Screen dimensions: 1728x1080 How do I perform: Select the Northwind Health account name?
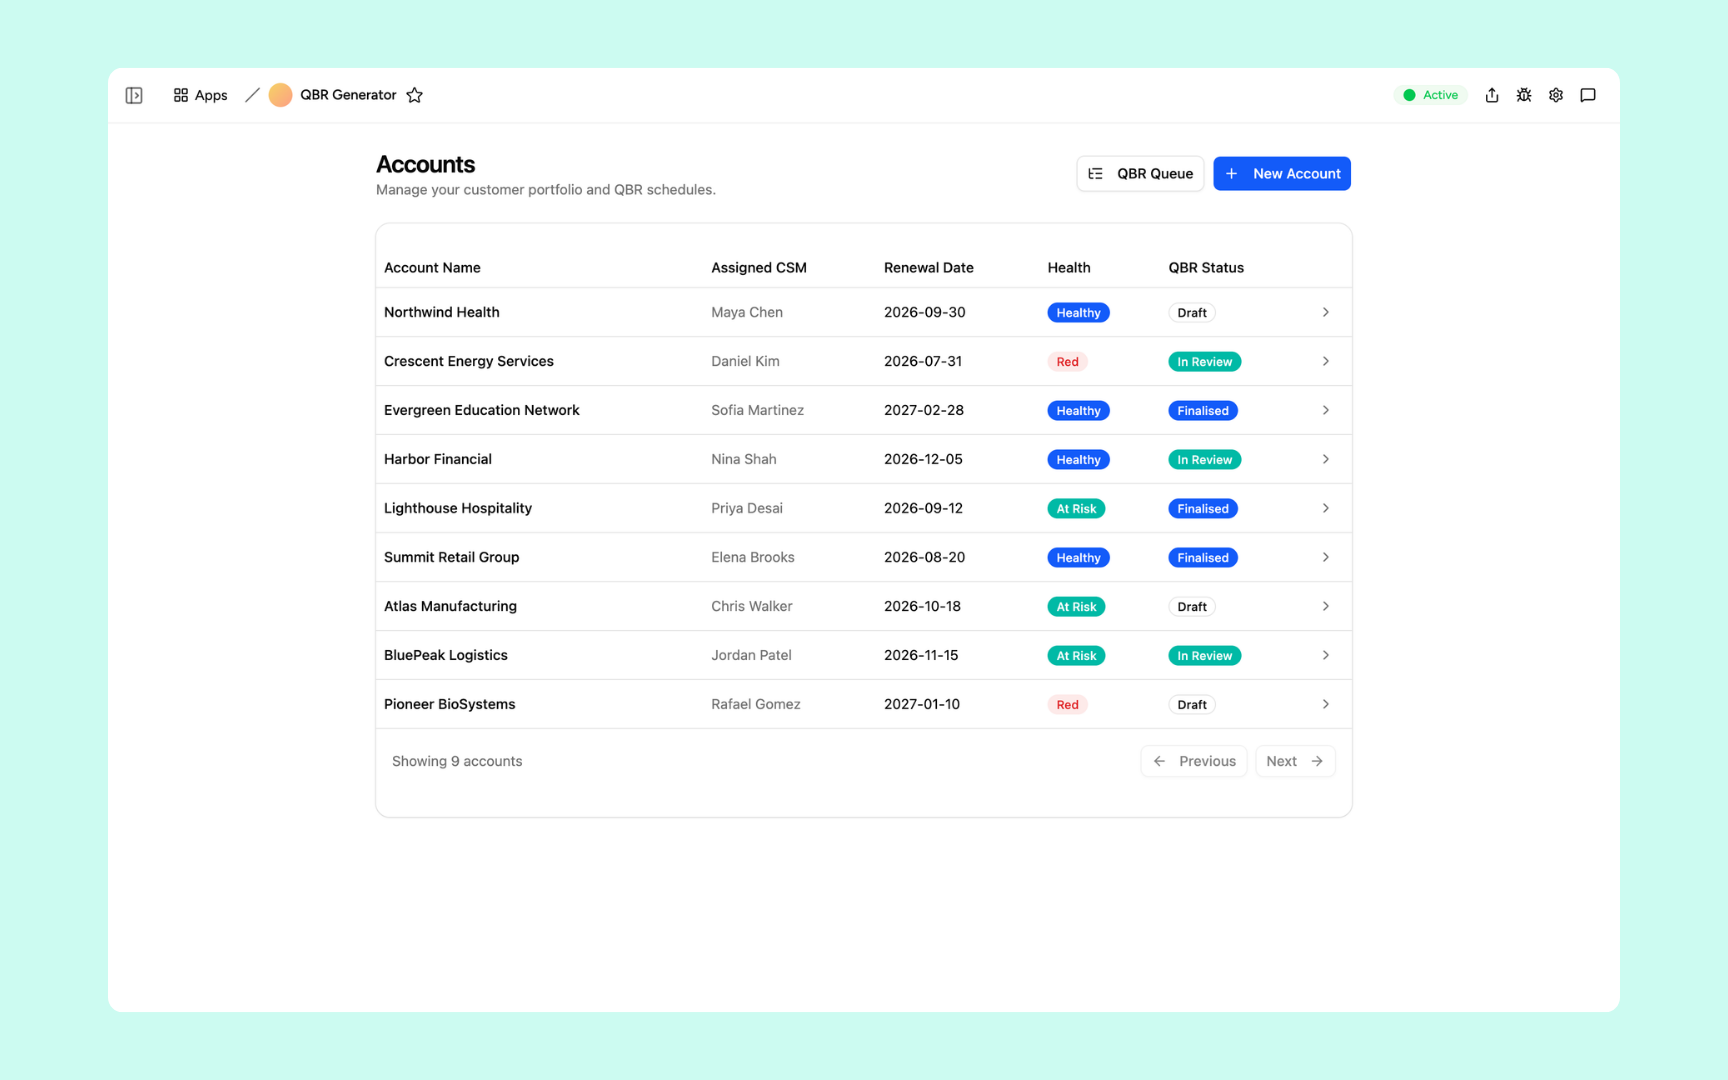point(442,312)
